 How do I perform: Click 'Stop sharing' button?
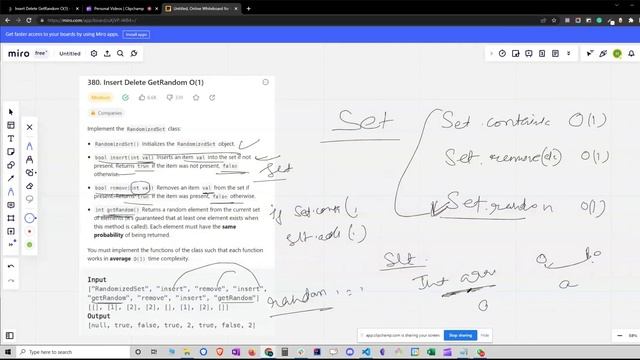click(460, 336)
